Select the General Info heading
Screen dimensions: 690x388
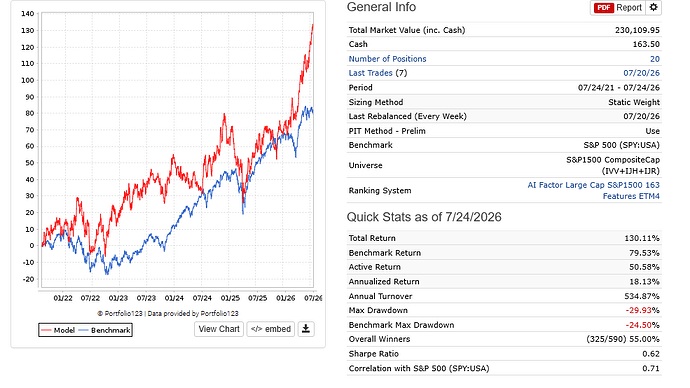pos(381,7)
